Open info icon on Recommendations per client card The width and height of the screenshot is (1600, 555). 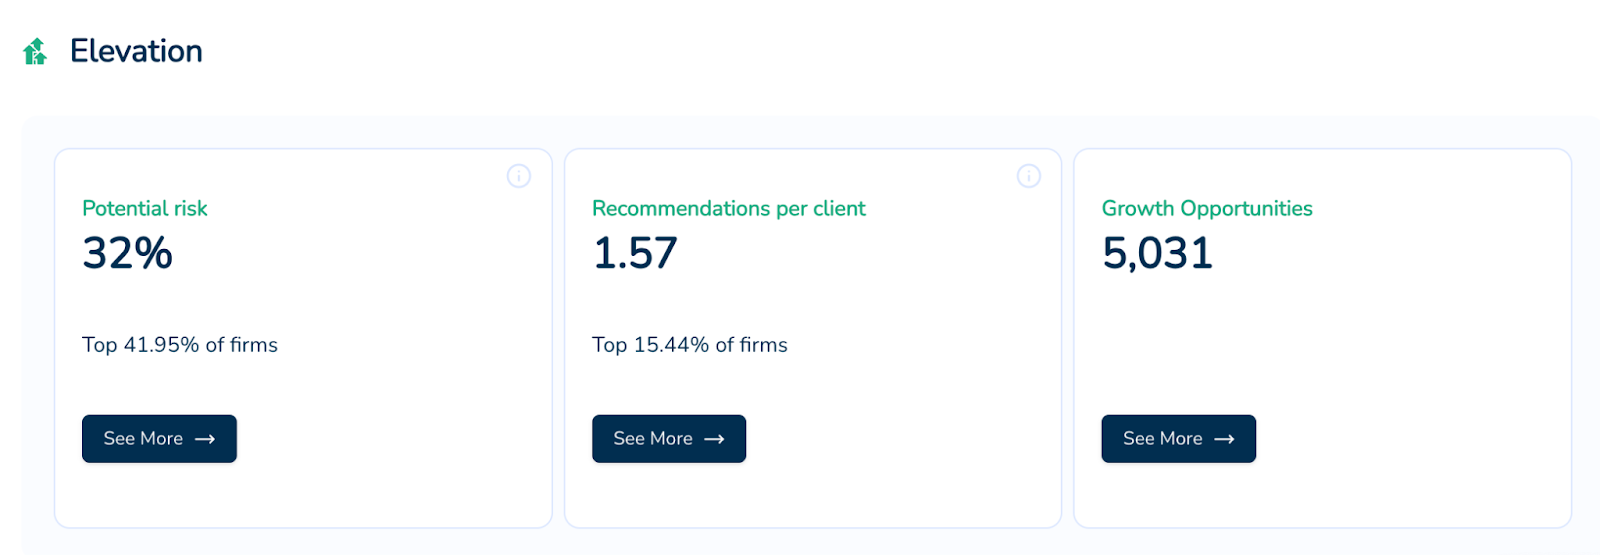[1029, 176]
